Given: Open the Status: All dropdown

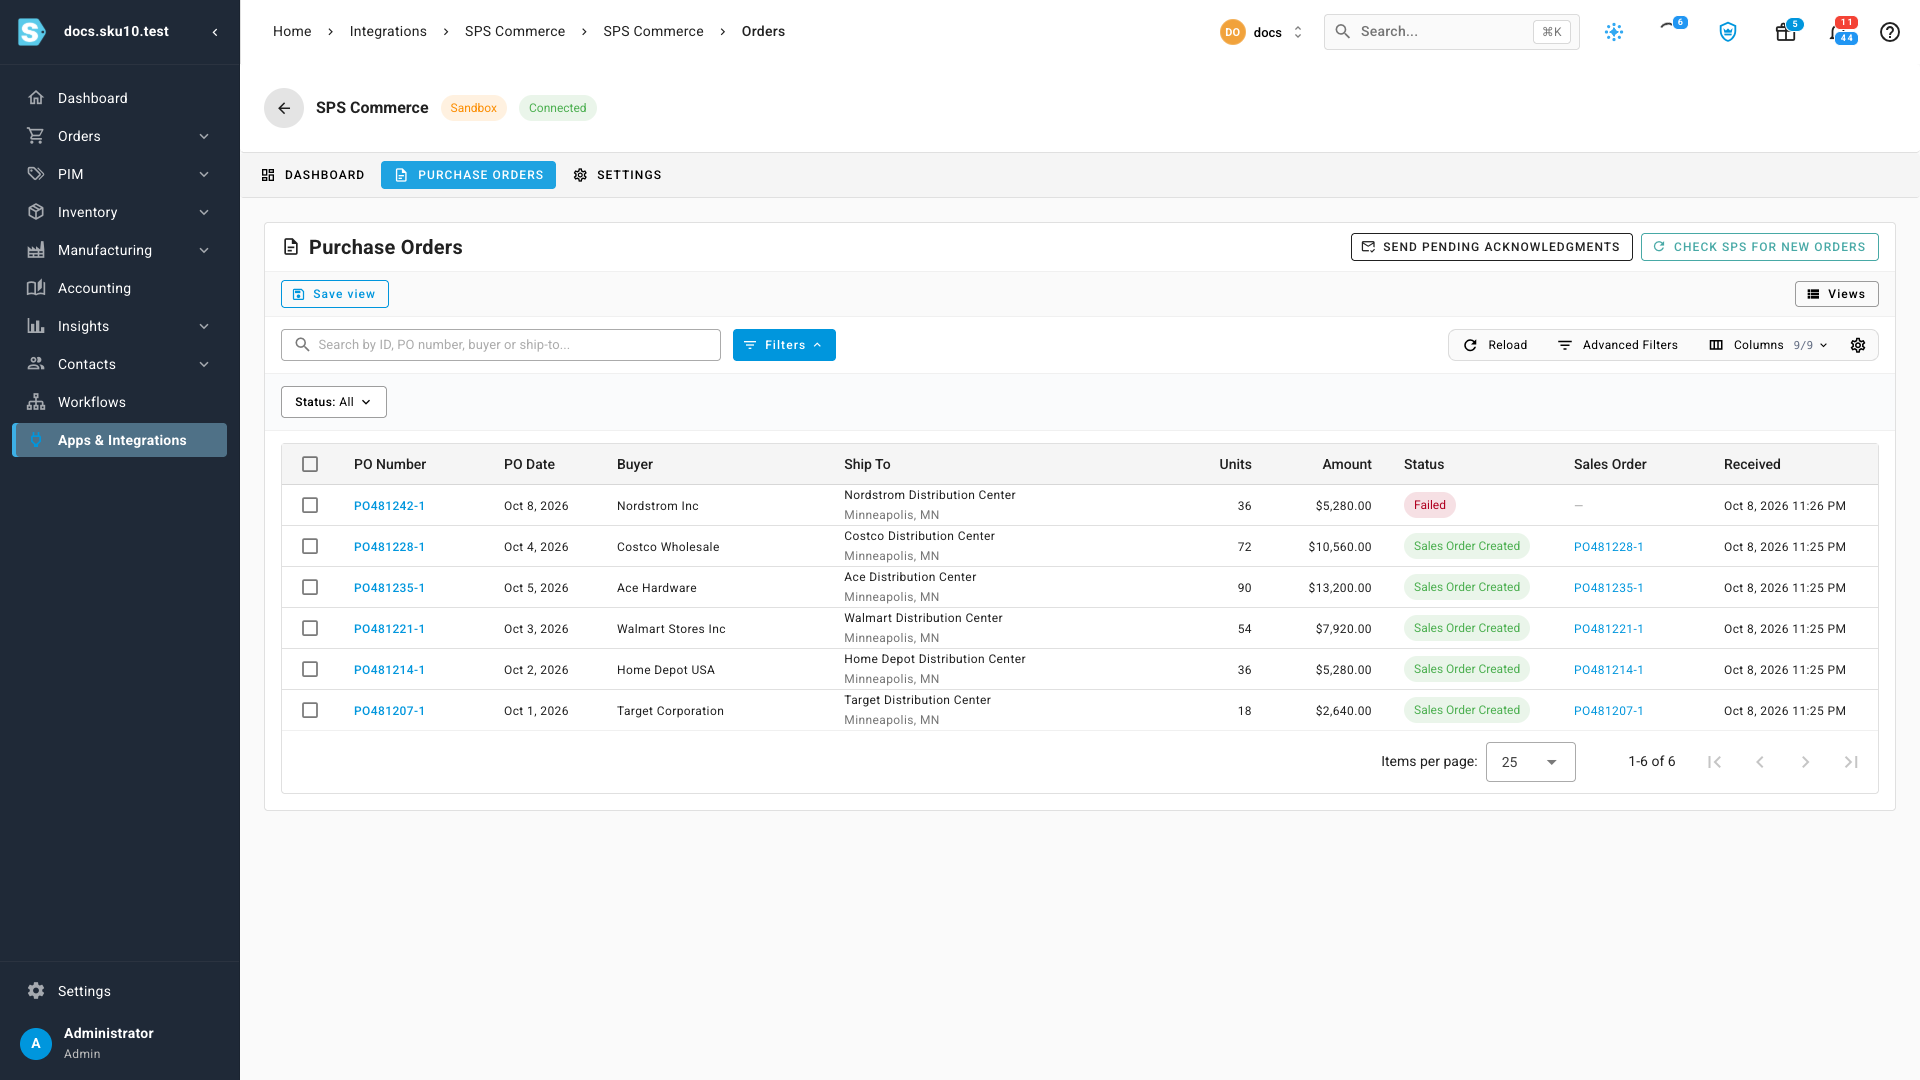Looking at the screenshot, I should click(334, 402).
